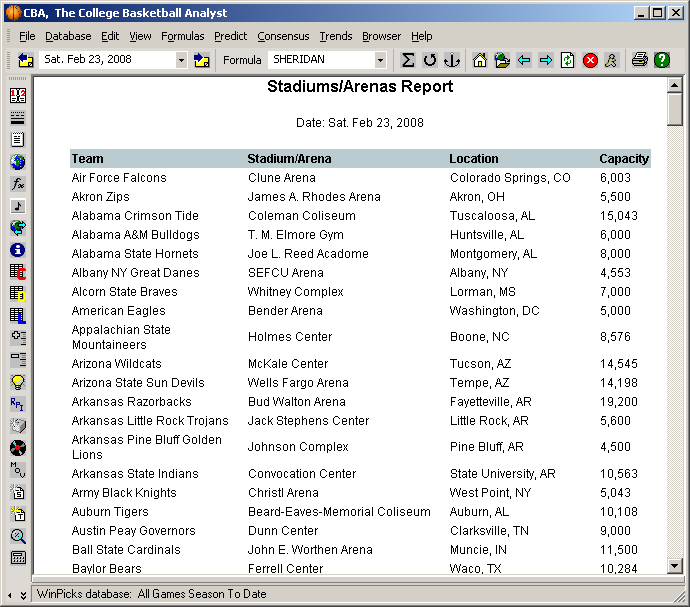
Task: Click the Stadium/Arena column header
Action: click(x=289, y=158)
